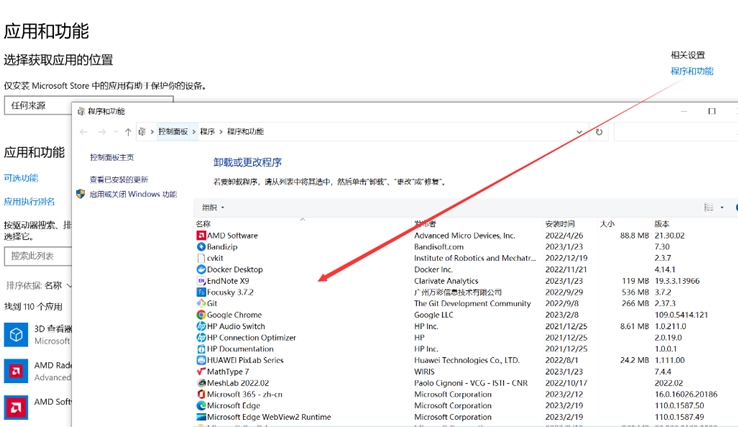The image size is (738, 427).
Task: Click the Microsoft Edge WebView2 Runtime icon
Action: tap(201, 417)
